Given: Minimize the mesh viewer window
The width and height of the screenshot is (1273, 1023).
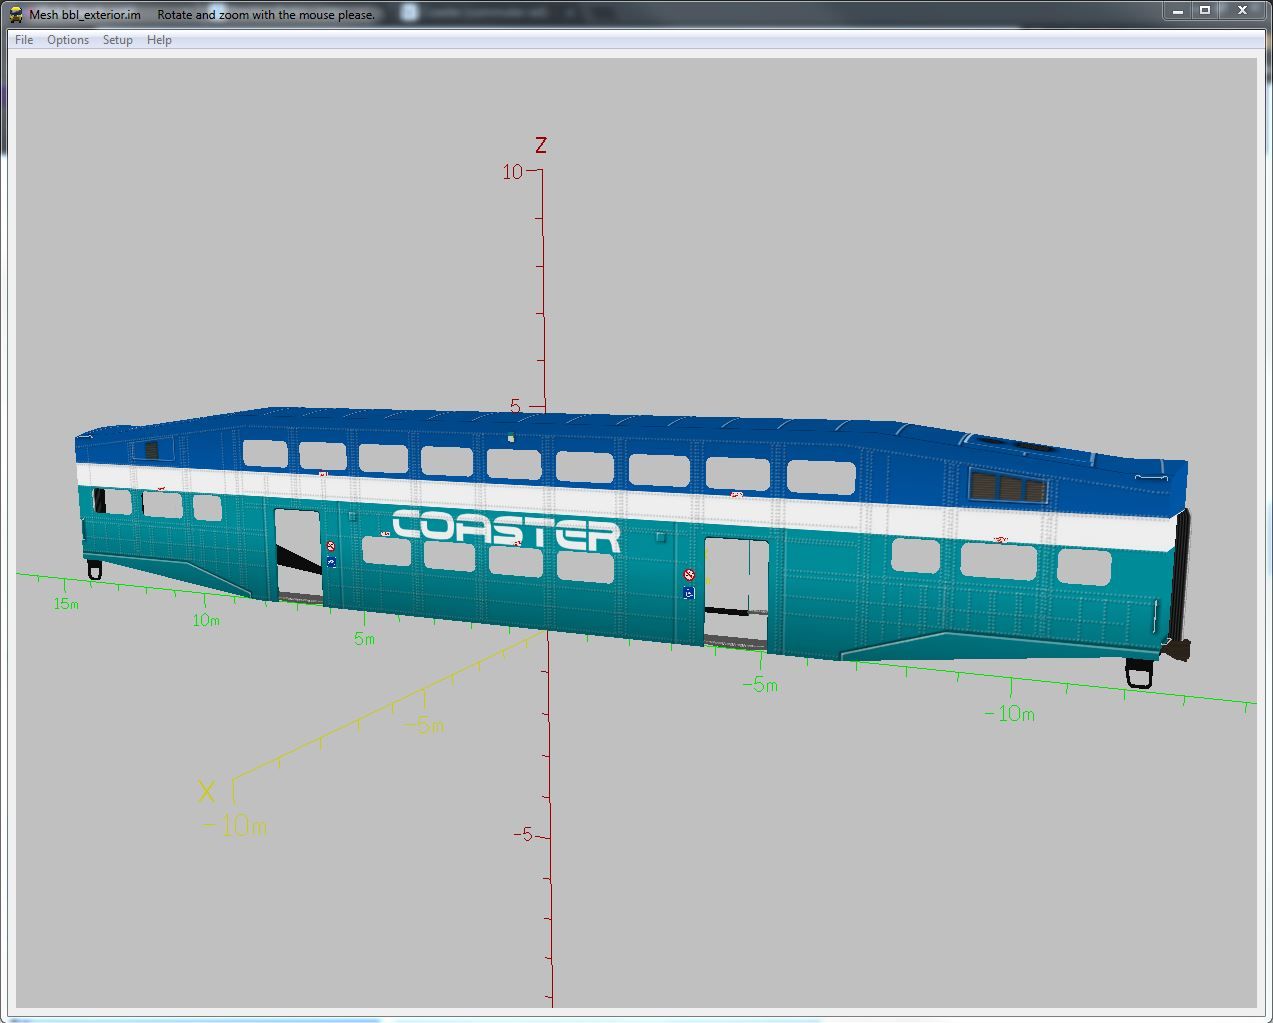Looking at the screenshot, I should 1178,10.
